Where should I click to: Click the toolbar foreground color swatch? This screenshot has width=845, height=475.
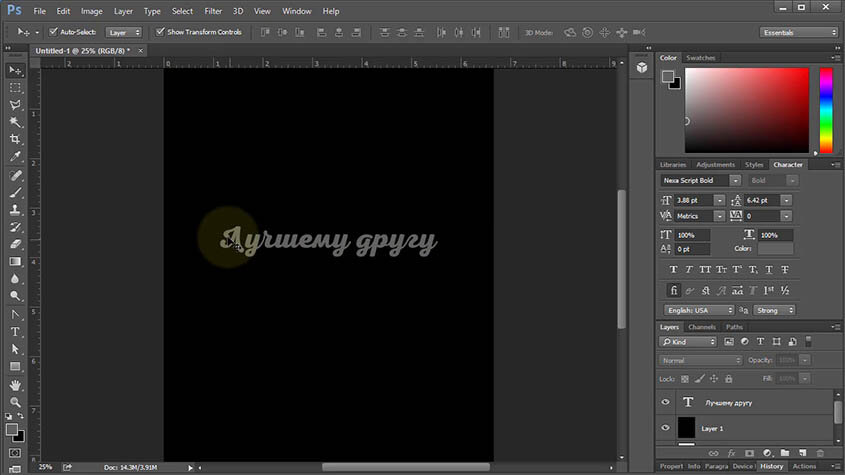coord(11,429)
